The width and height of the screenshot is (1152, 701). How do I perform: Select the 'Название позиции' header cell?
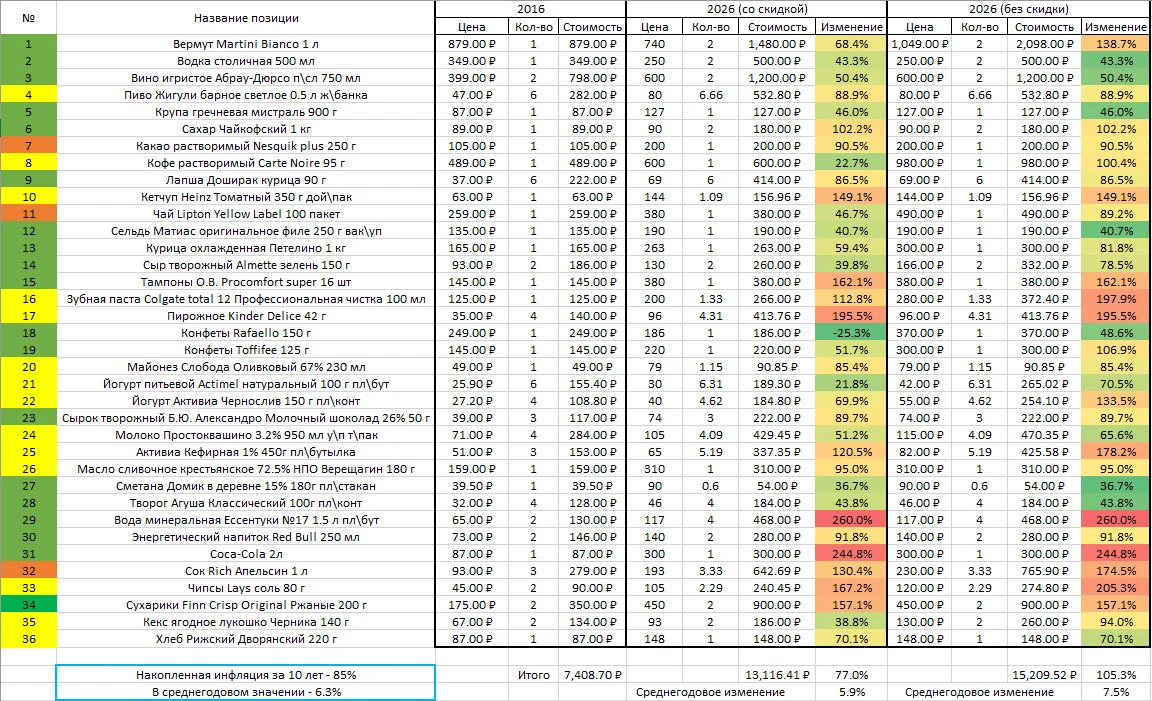[x=245, y=18]
